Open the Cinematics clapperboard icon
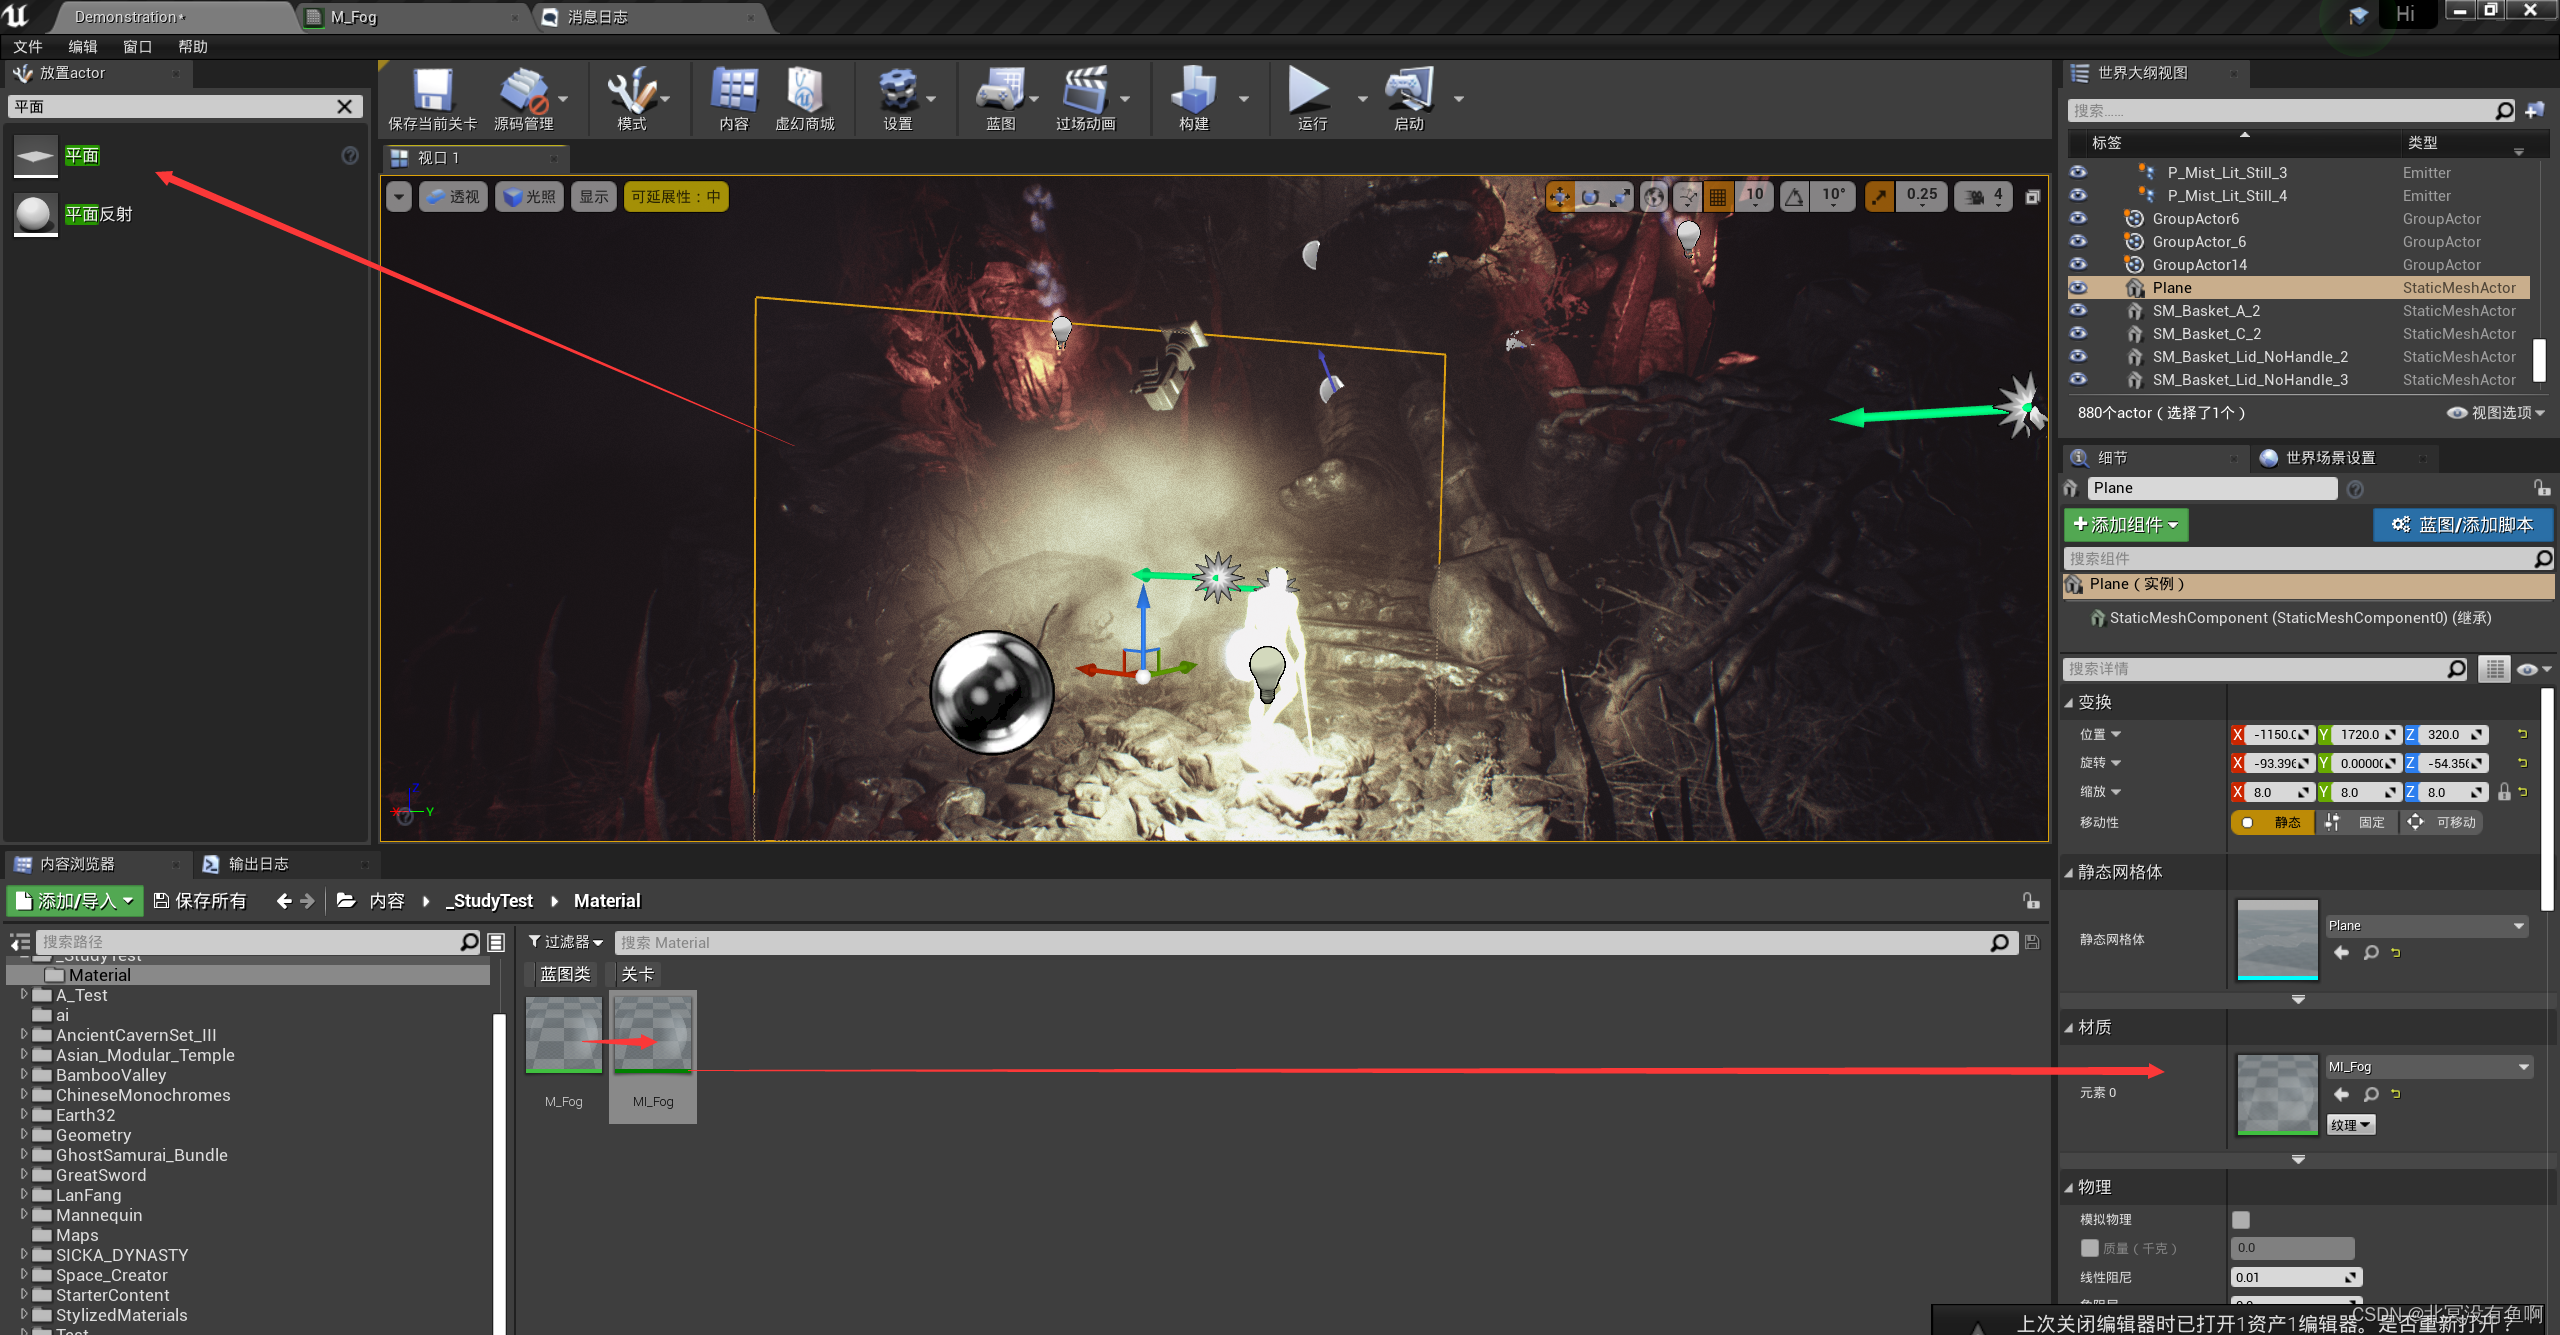The image size is (2560, 1335). (1085, 92)
